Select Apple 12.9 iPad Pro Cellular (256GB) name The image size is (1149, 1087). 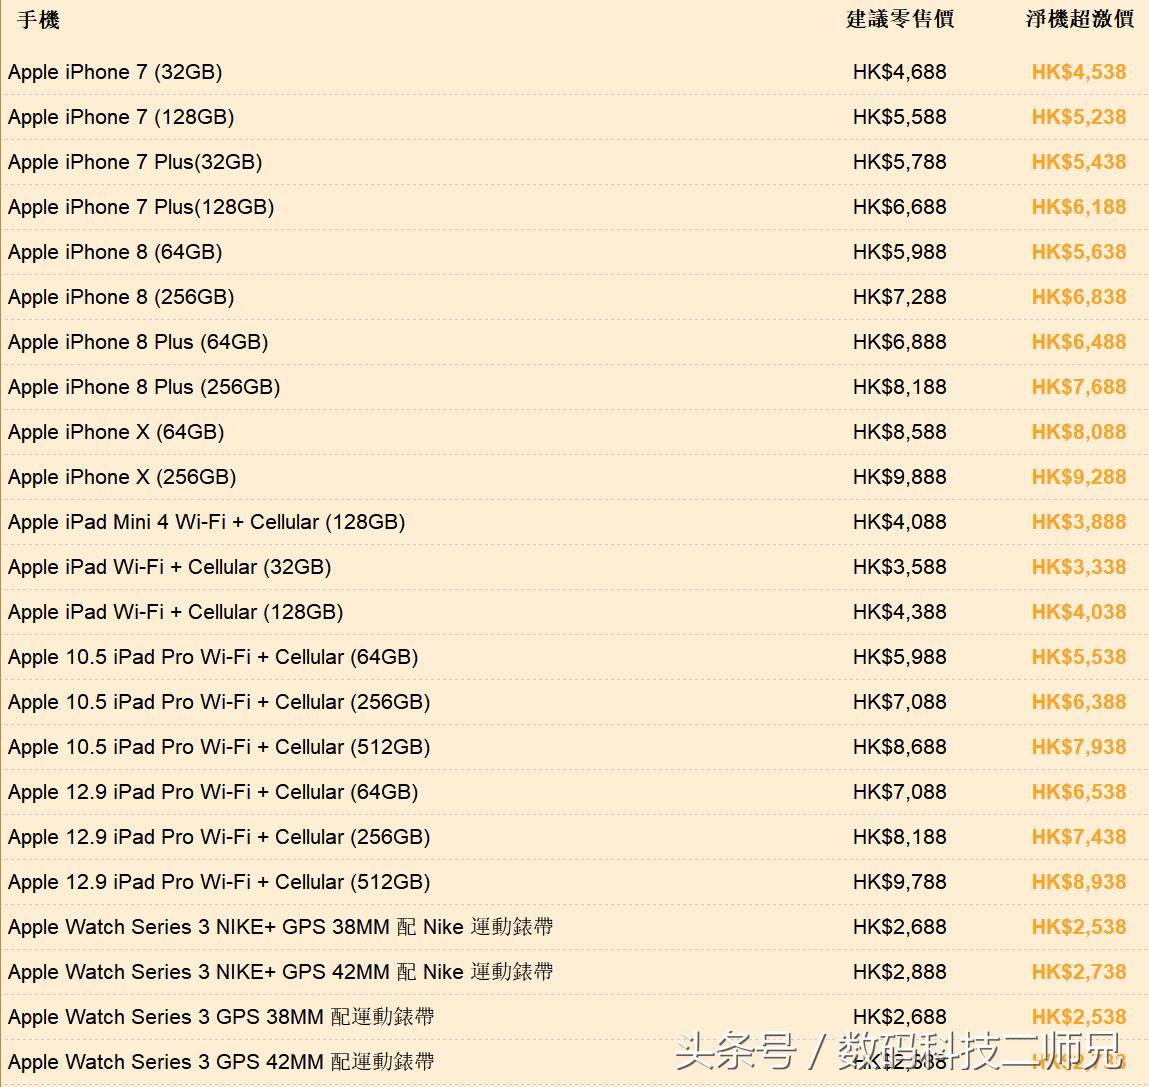tap(219, 837)
